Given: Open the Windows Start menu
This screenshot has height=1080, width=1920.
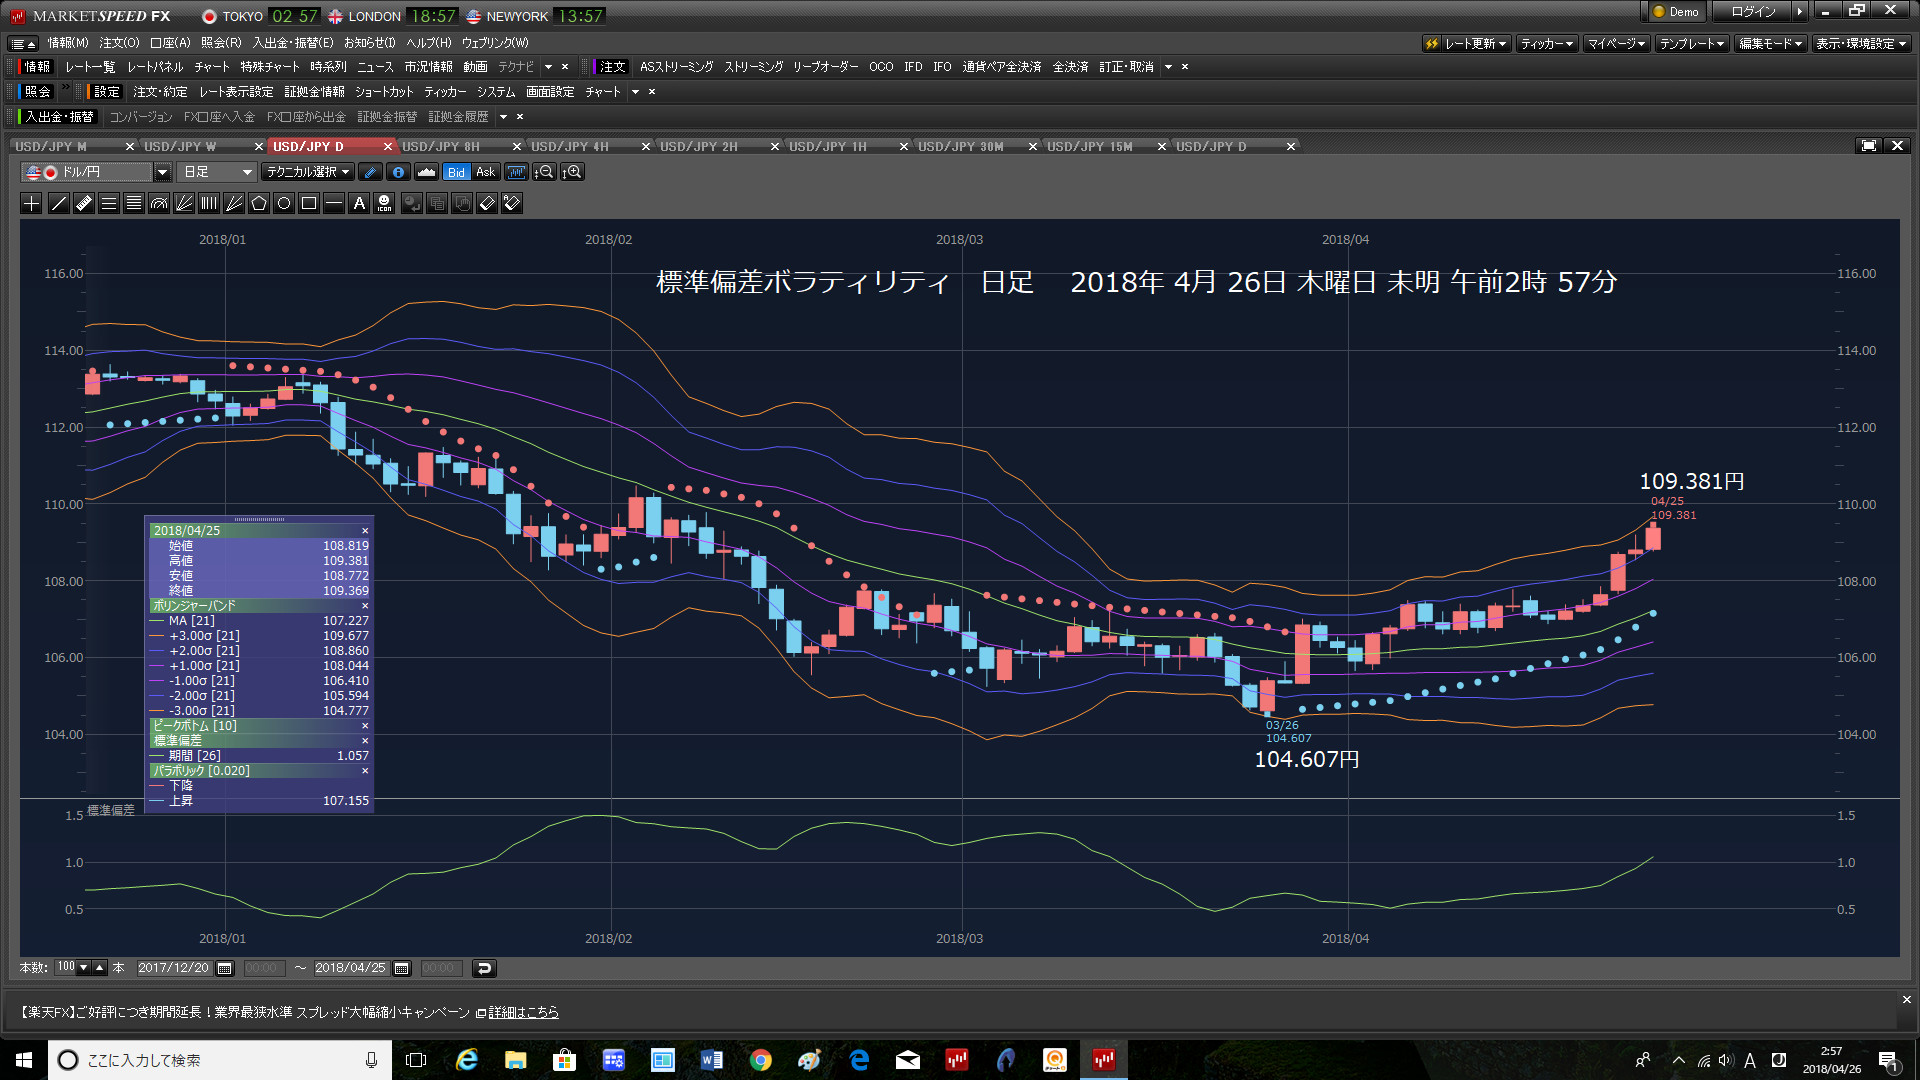Looking at the screenshot, I should click(24, 1060).
